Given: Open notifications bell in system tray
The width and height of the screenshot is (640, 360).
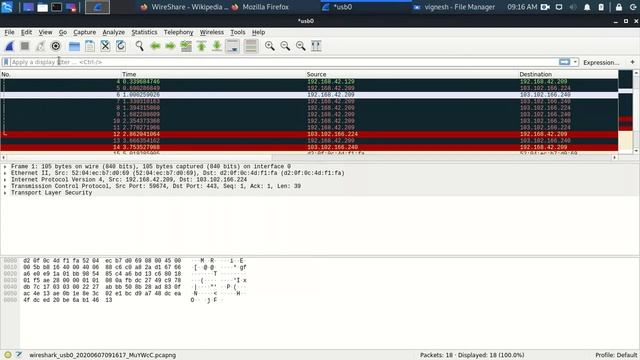Looking at the screenshot, I should (x=587, y=7).
